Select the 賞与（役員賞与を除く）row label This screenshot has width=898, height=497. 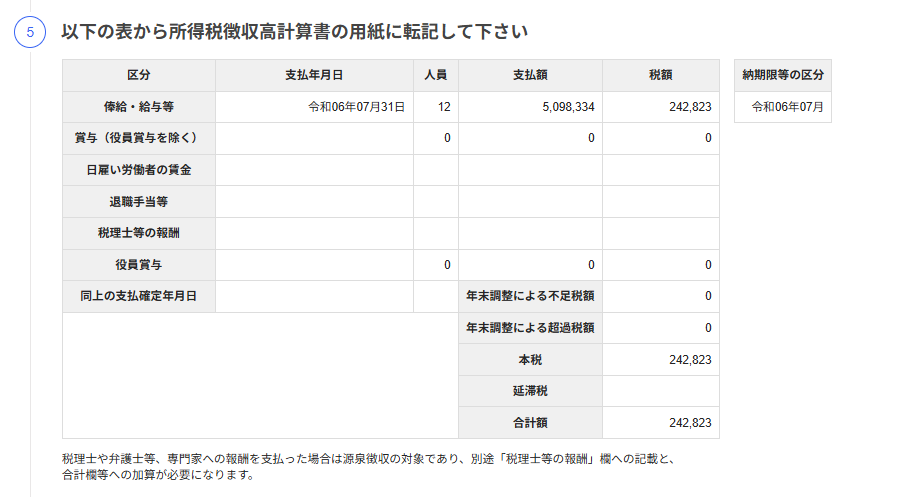[x=139, y=138]
